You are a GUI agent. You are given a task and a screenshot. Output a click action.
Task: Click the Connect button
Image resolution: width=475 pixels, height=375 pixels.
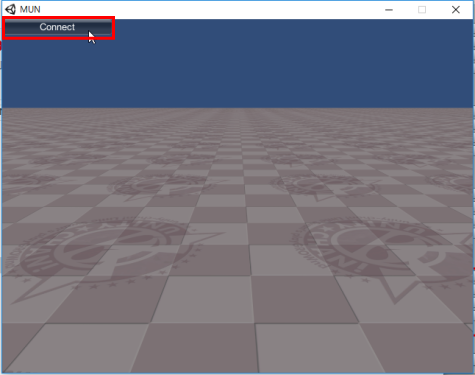pyautogui.click(x=58, y=27)
